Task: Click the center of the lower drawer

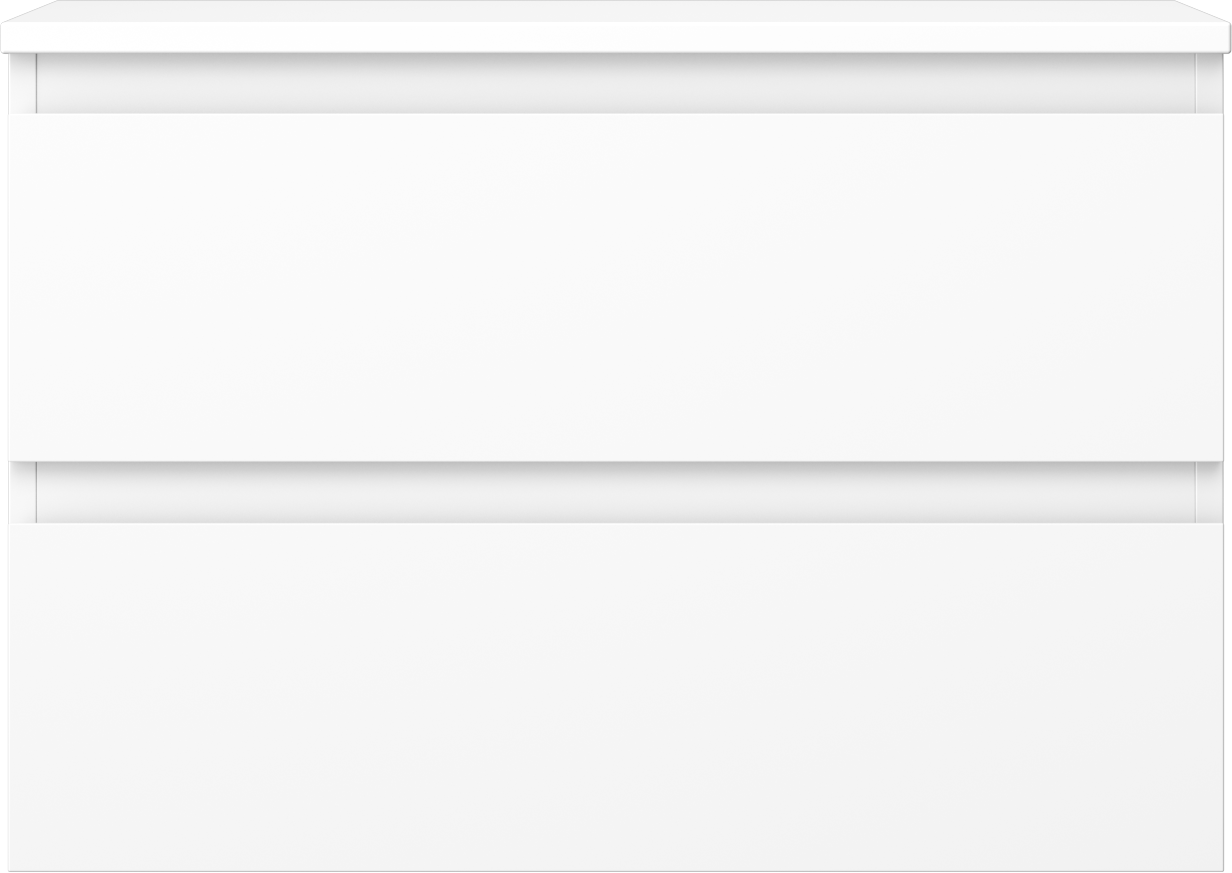Action: (x=615, y=697)
